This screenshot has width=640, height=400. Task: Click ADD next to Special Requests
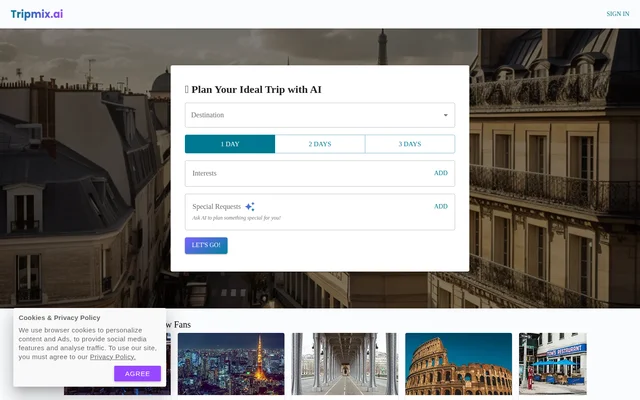(x=441, y=207)
